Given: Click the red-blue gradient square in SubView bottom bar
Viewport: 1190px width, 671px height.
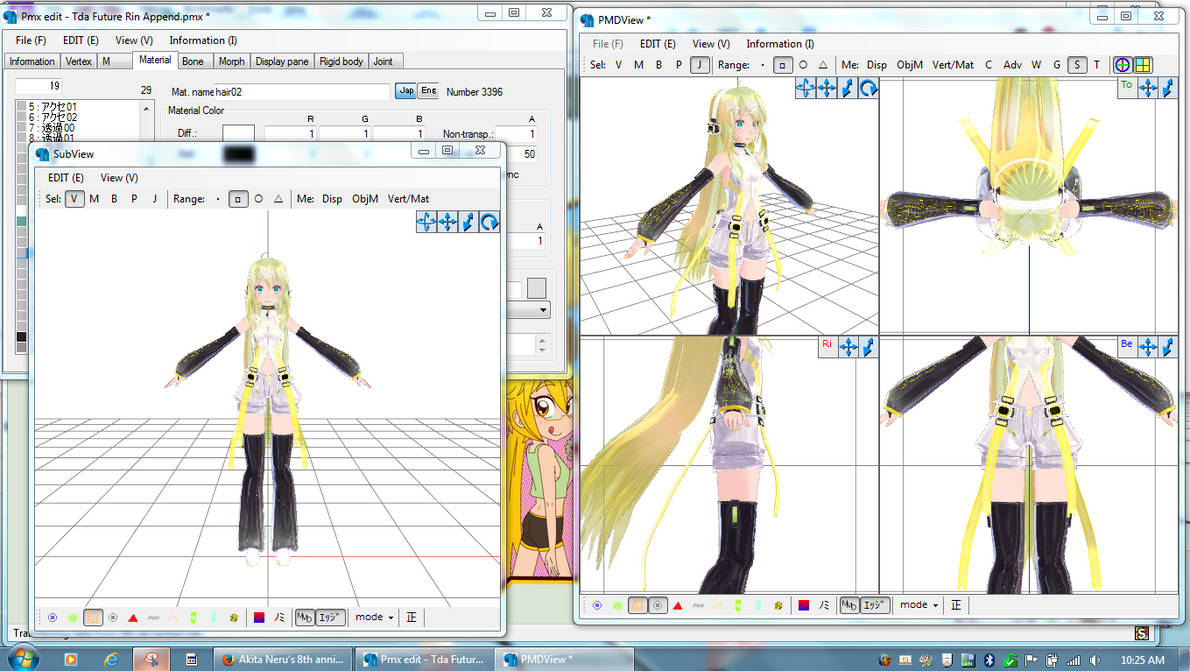Looking at the screenshot, I should click(x=259, y=618).
